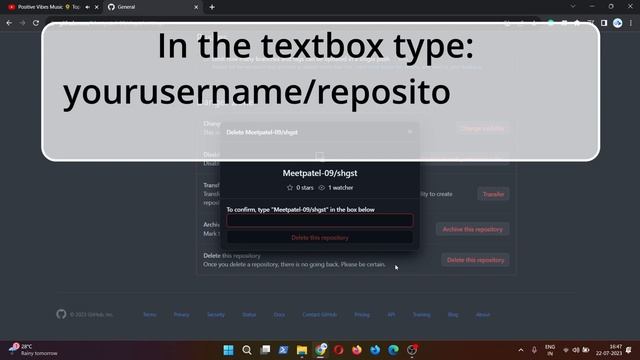640x360 pixels.
Task: Open the Windows Start menu
Action: 229,350
